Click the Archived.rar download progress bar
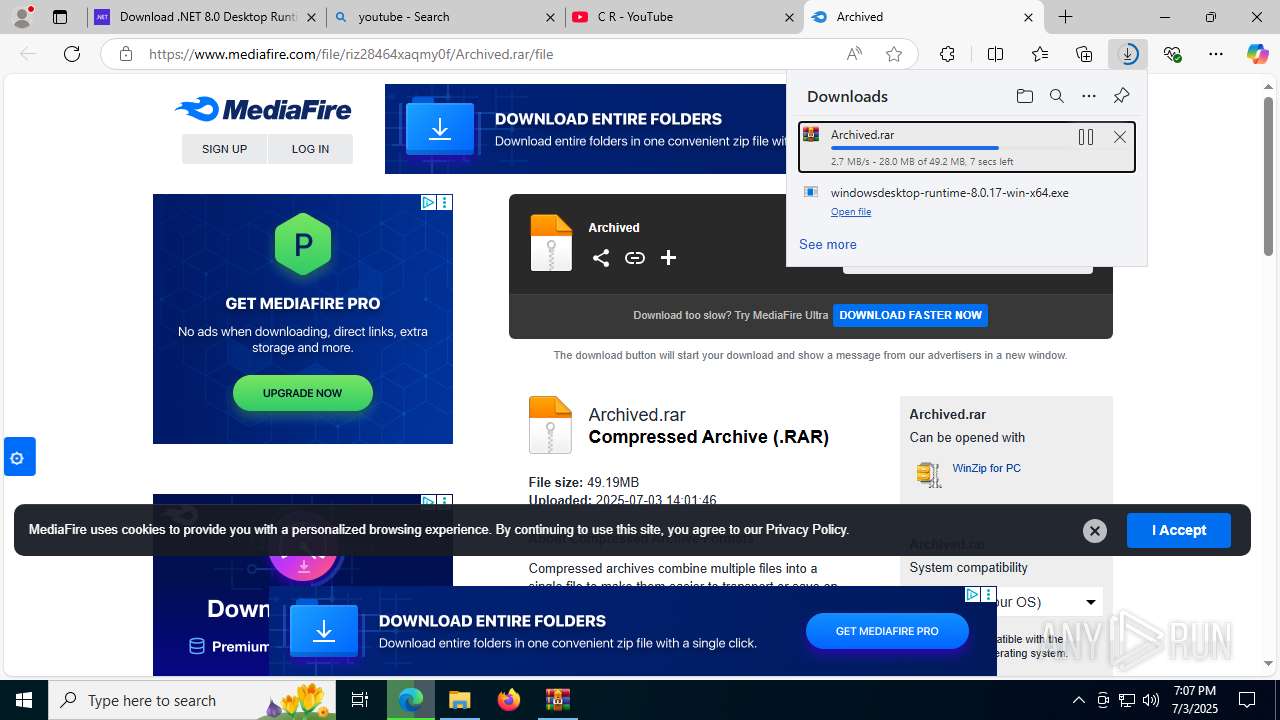 click(948, 148)
